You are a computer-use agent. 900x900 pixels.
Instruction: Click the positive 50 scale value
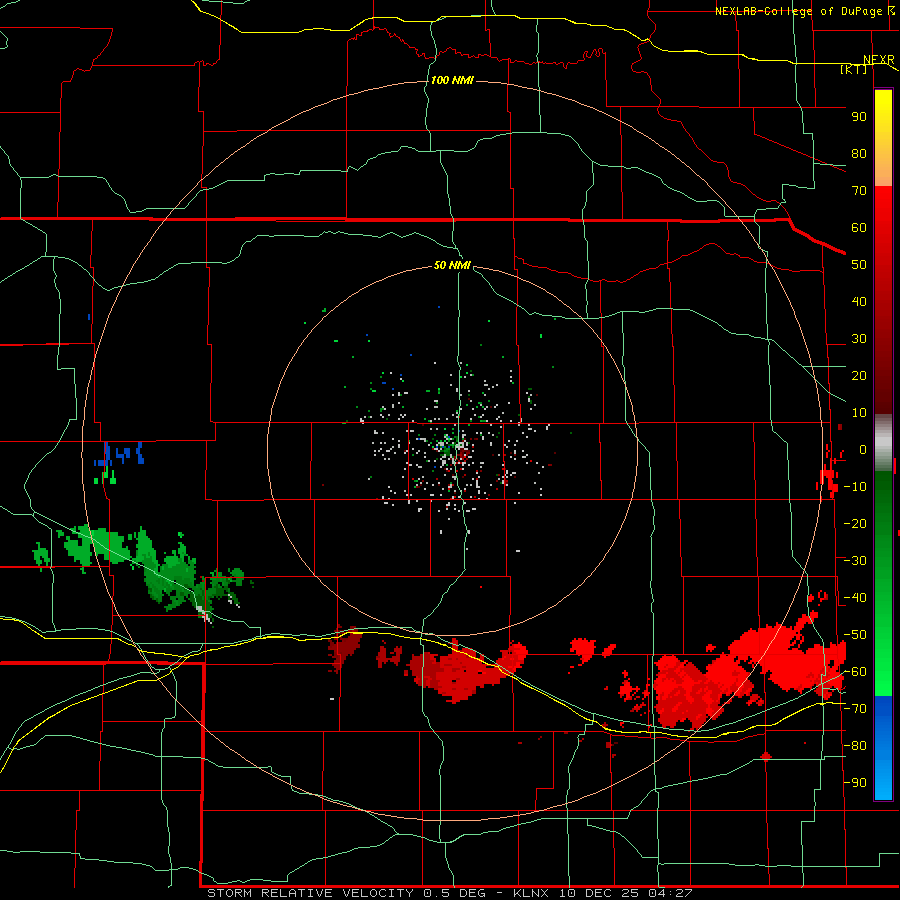(859, 265)
